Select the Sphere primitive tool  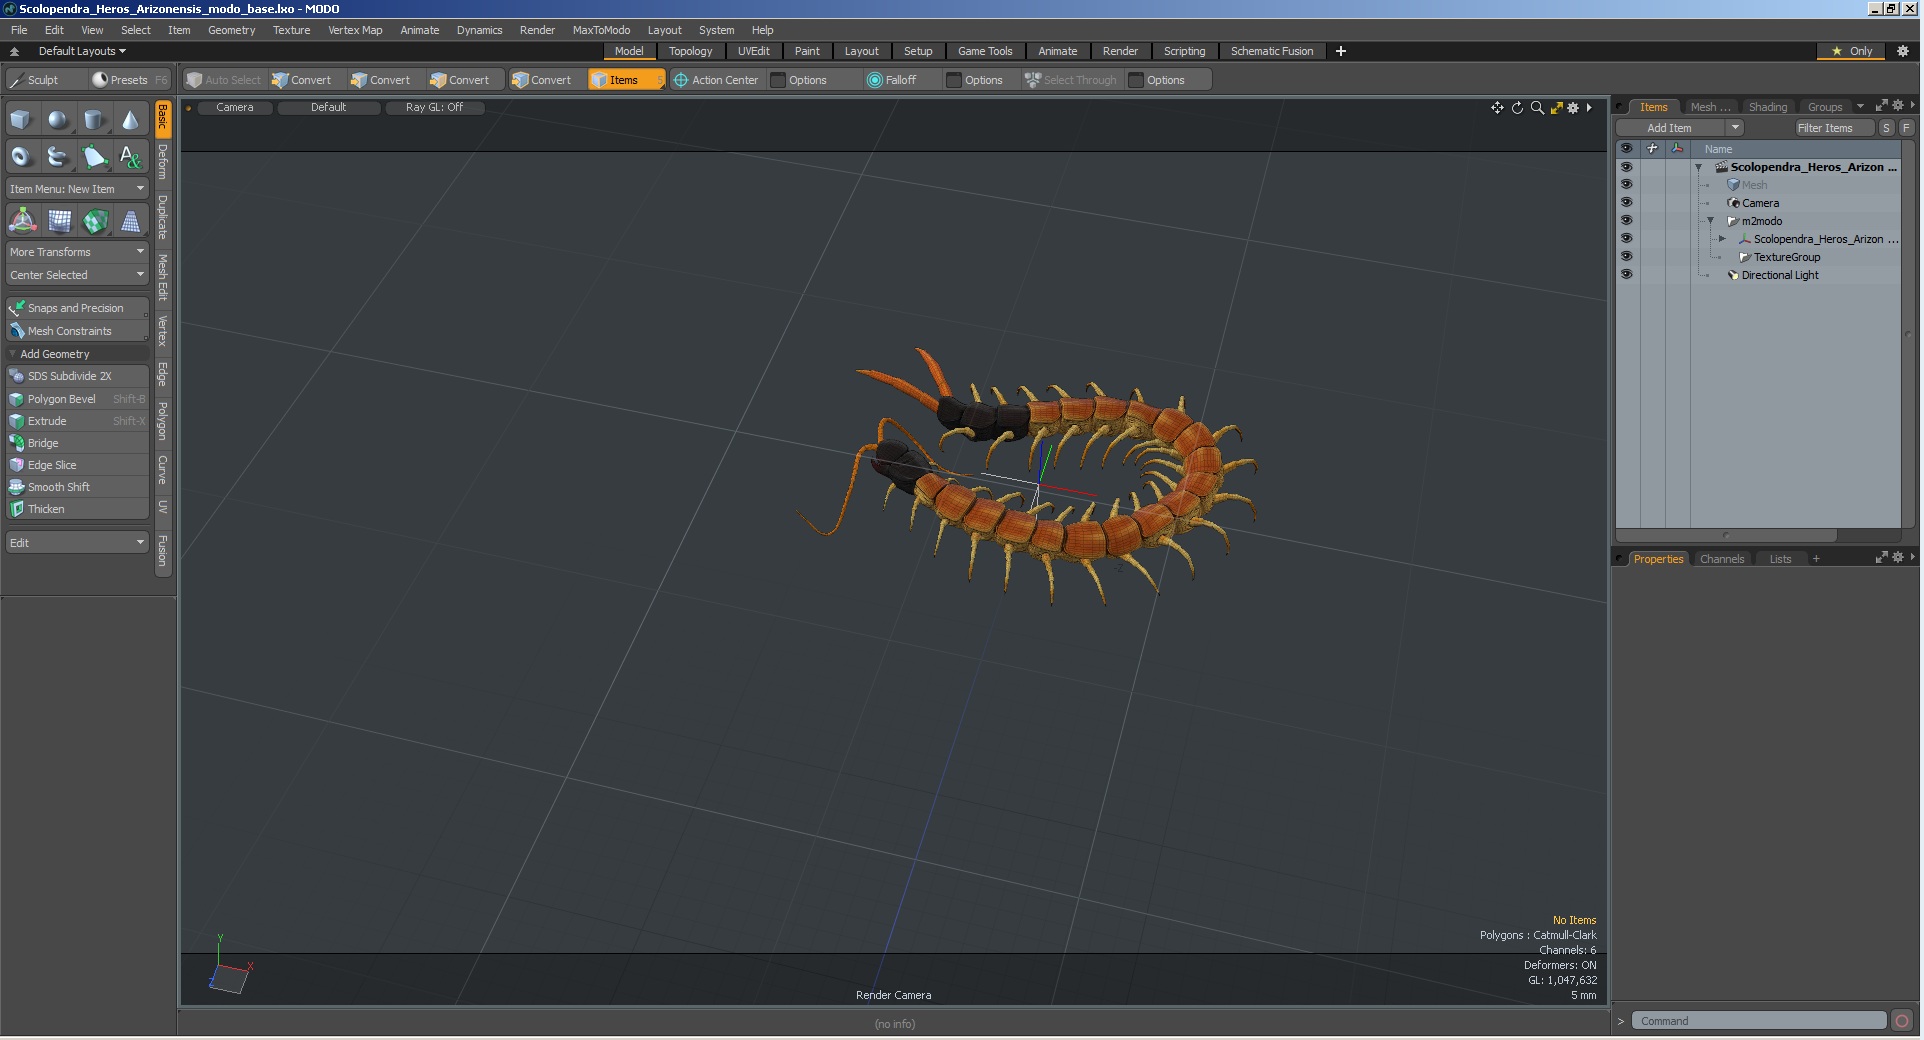[x=58, y=120]
